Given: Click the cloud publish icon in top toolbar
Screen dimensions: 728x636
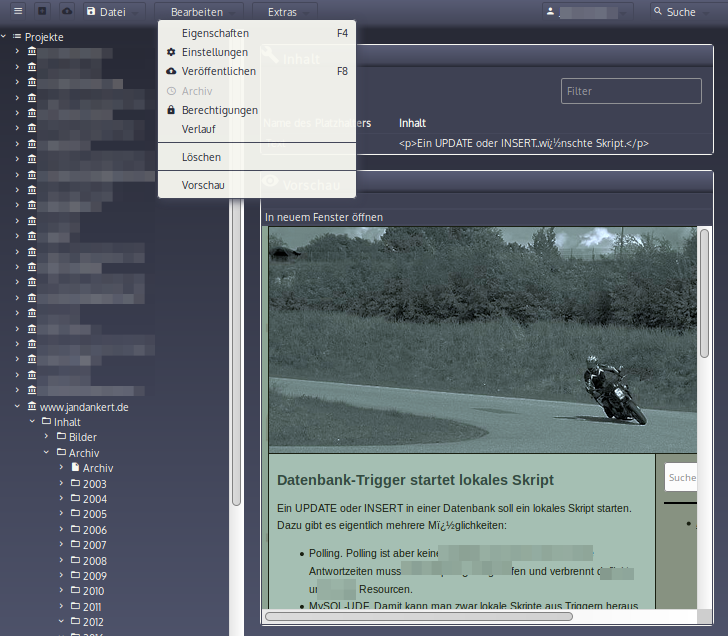Looking at the screenshot, I should (x=67, y=11).
